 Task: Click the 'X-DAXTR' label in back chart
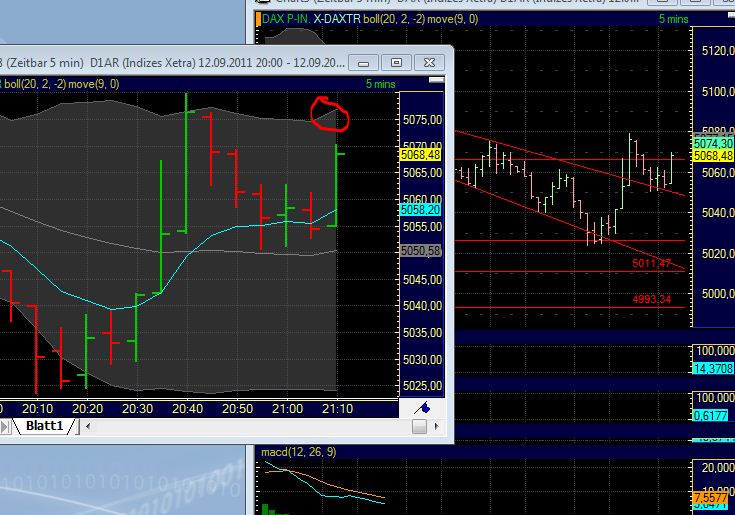coord(337,19)
